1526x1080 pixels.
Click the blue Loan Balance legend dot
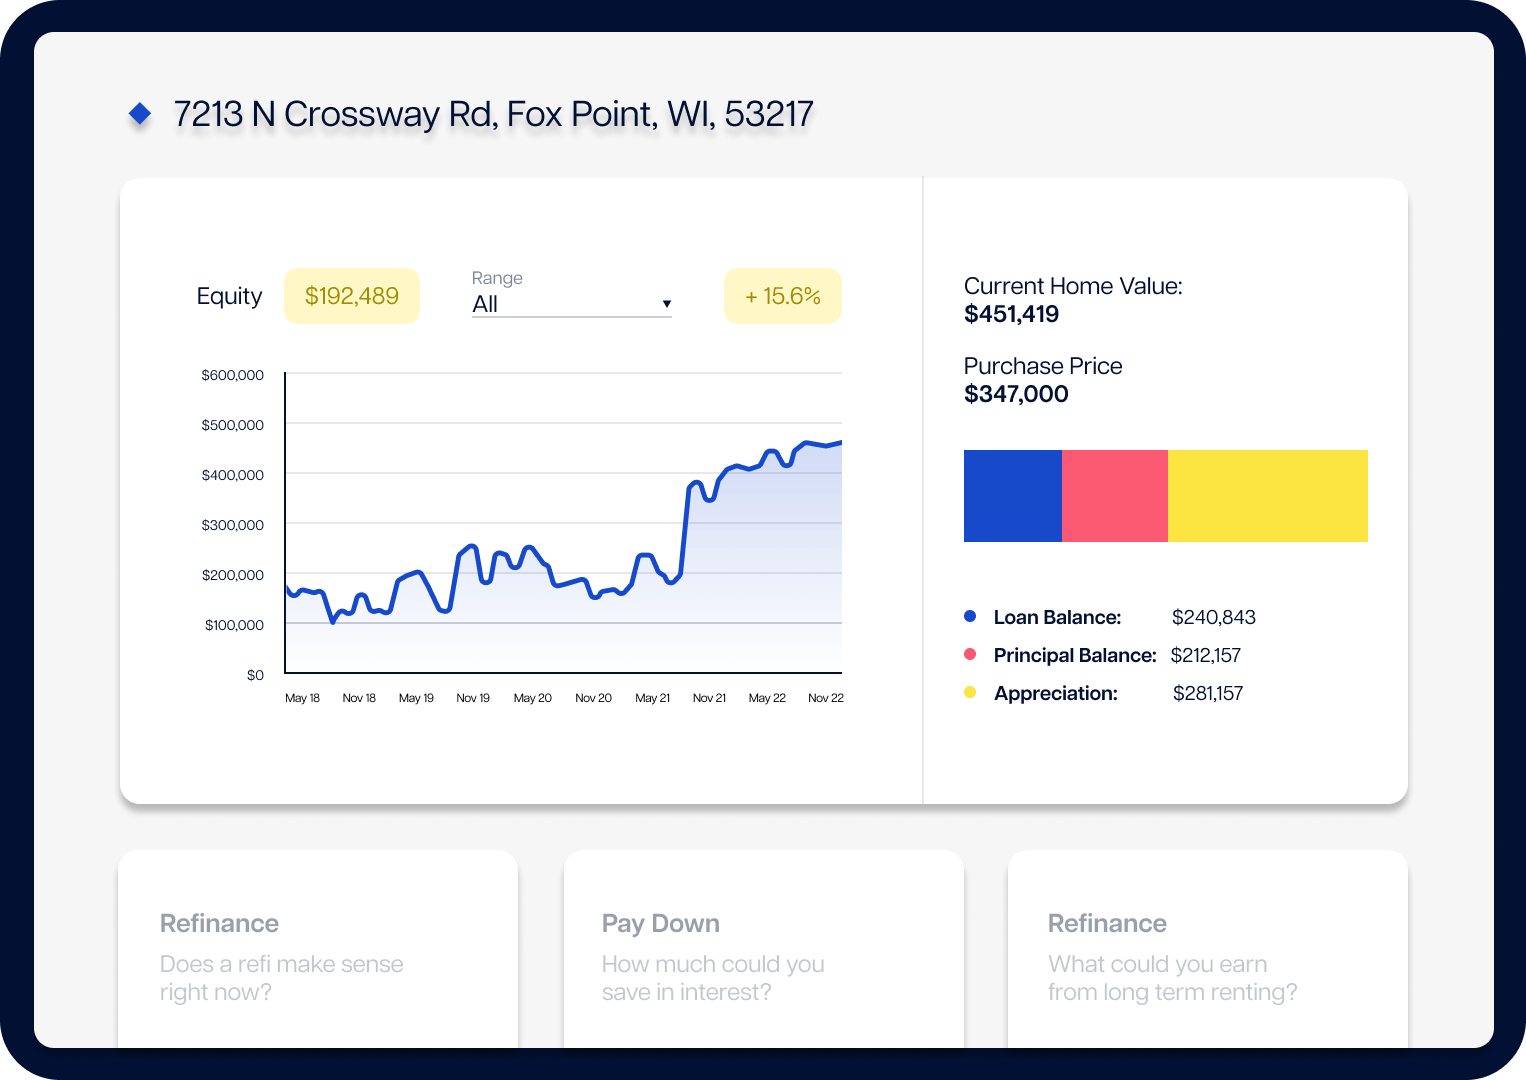pyautogui.click(x=969, y=617)
